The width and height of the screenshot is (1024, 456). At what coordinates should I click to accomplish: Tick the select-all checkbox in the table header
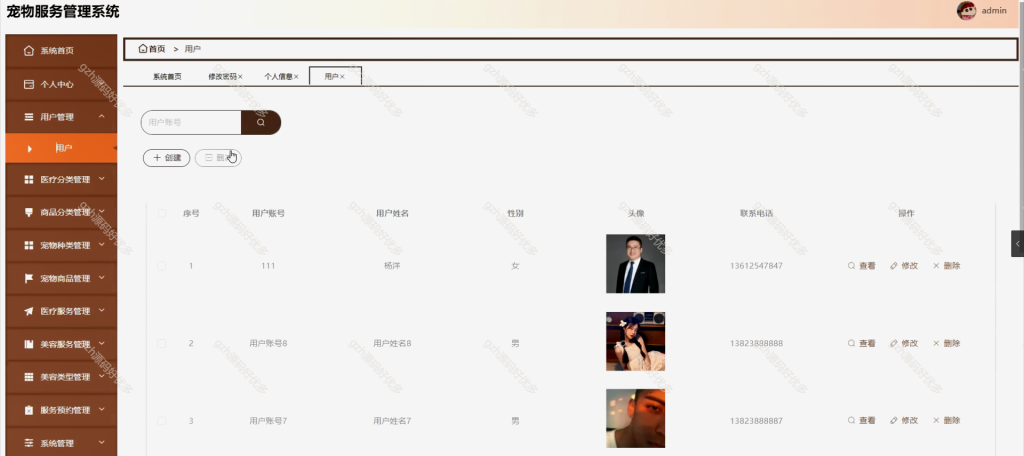point(162,213)
